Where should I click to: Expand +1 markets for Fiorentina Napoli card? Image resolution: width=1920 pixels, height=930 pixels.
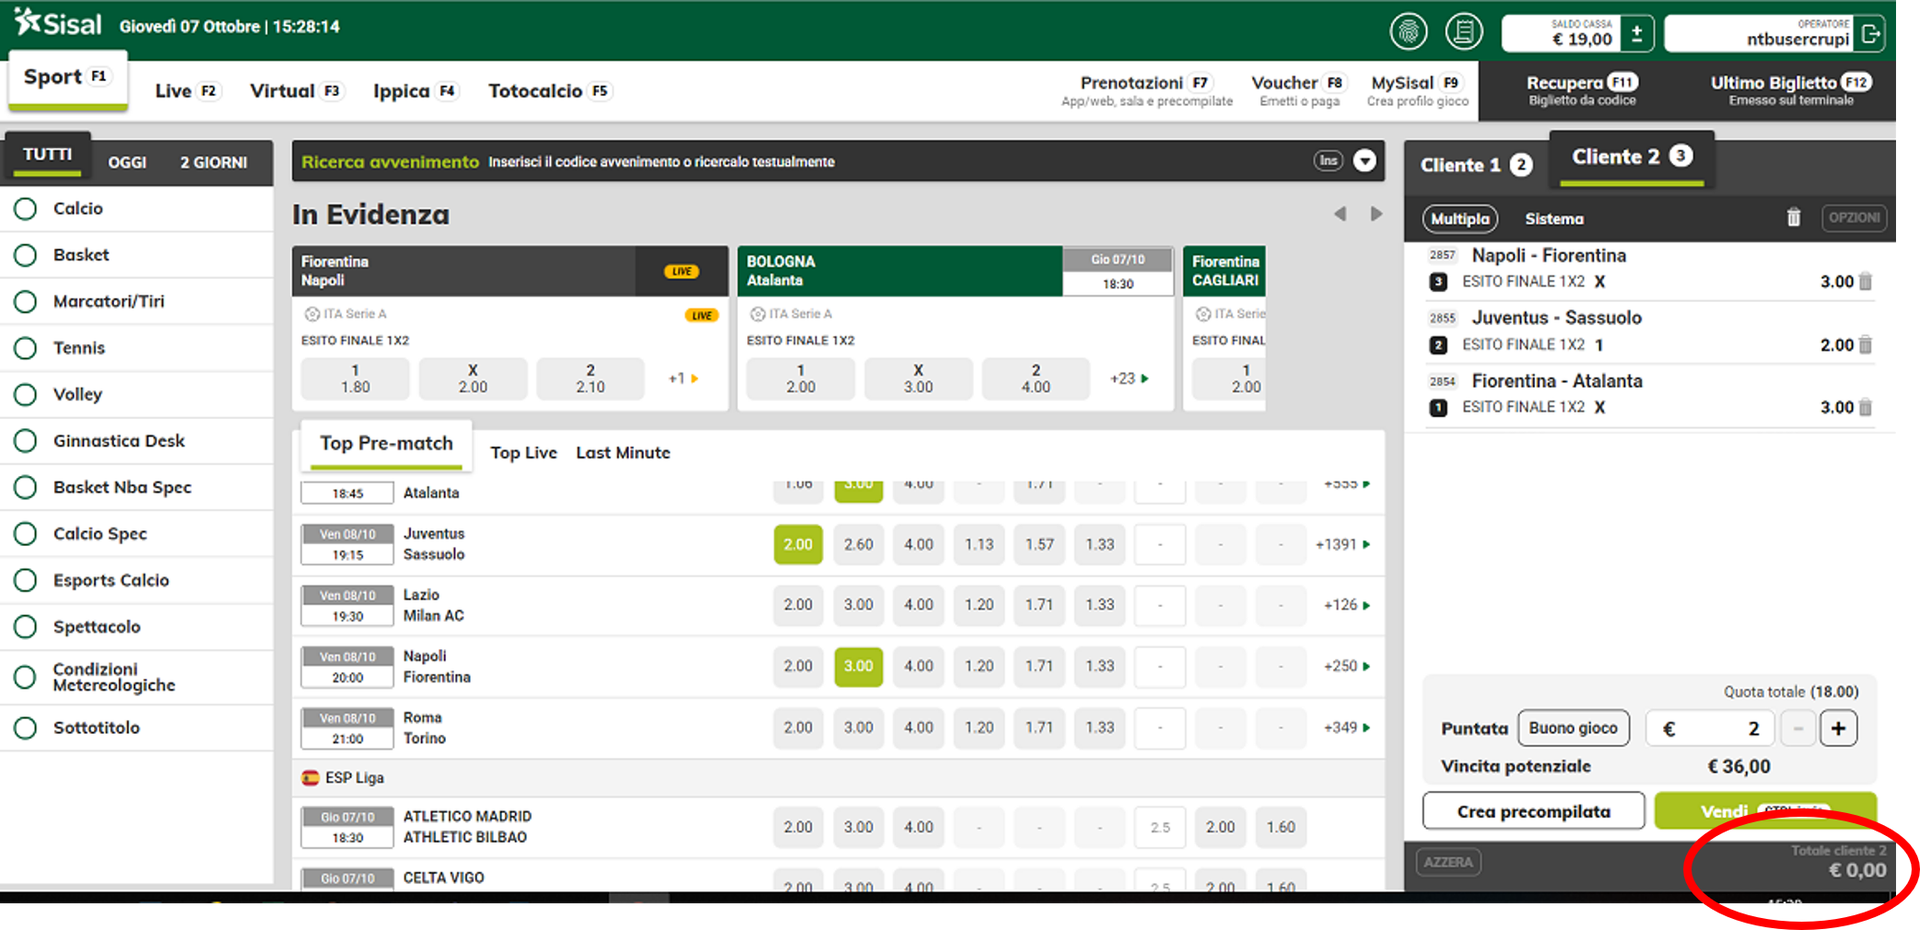[684, 378]
